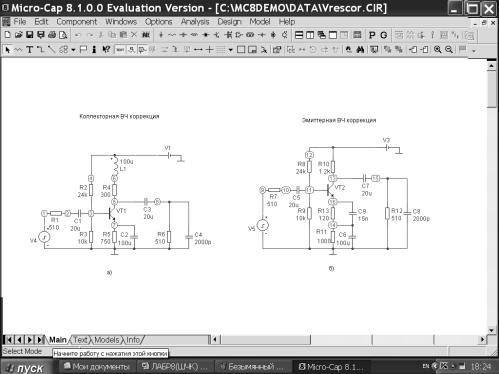This screenshot has height=374, width=499.
Task: Expand the dropdown arrow next to grid lines icon
Action: tap(231, 50)
